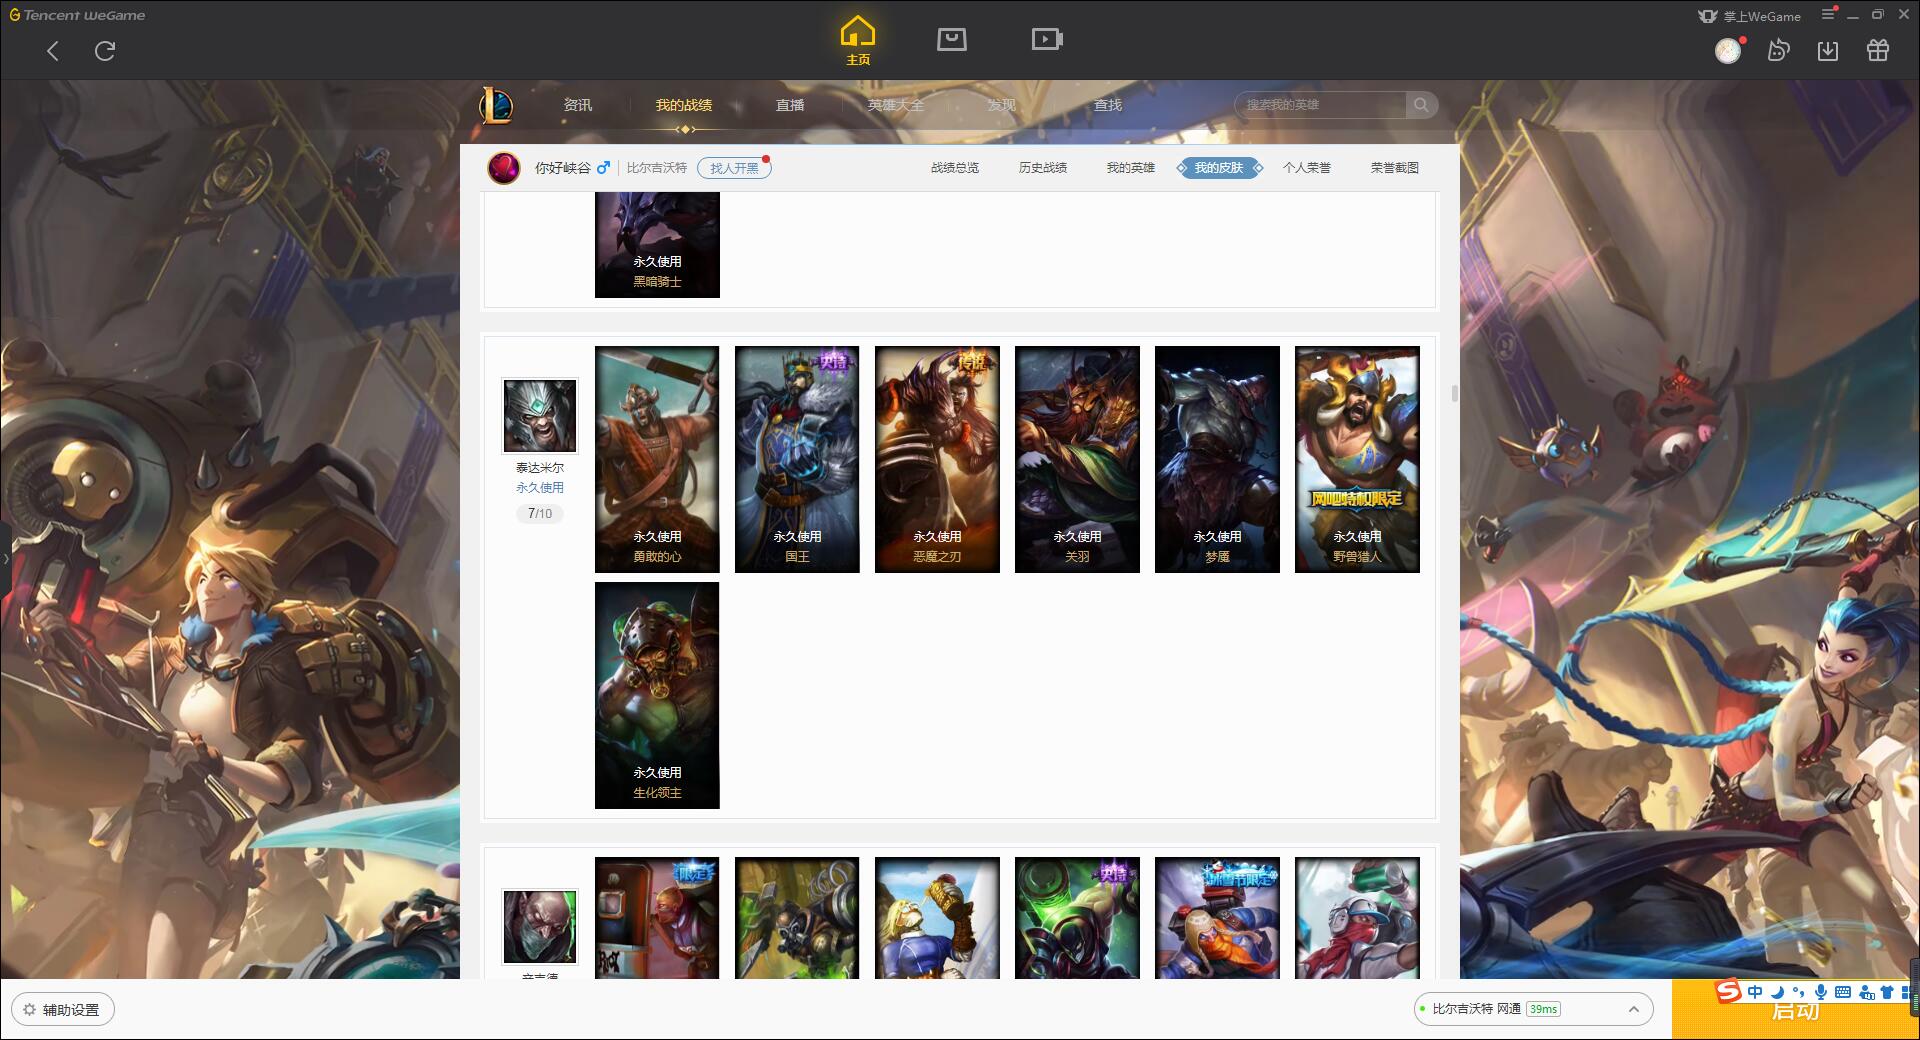
Task: Open the 野兽猎人 skin card
Action: (x=1357, y=459)
